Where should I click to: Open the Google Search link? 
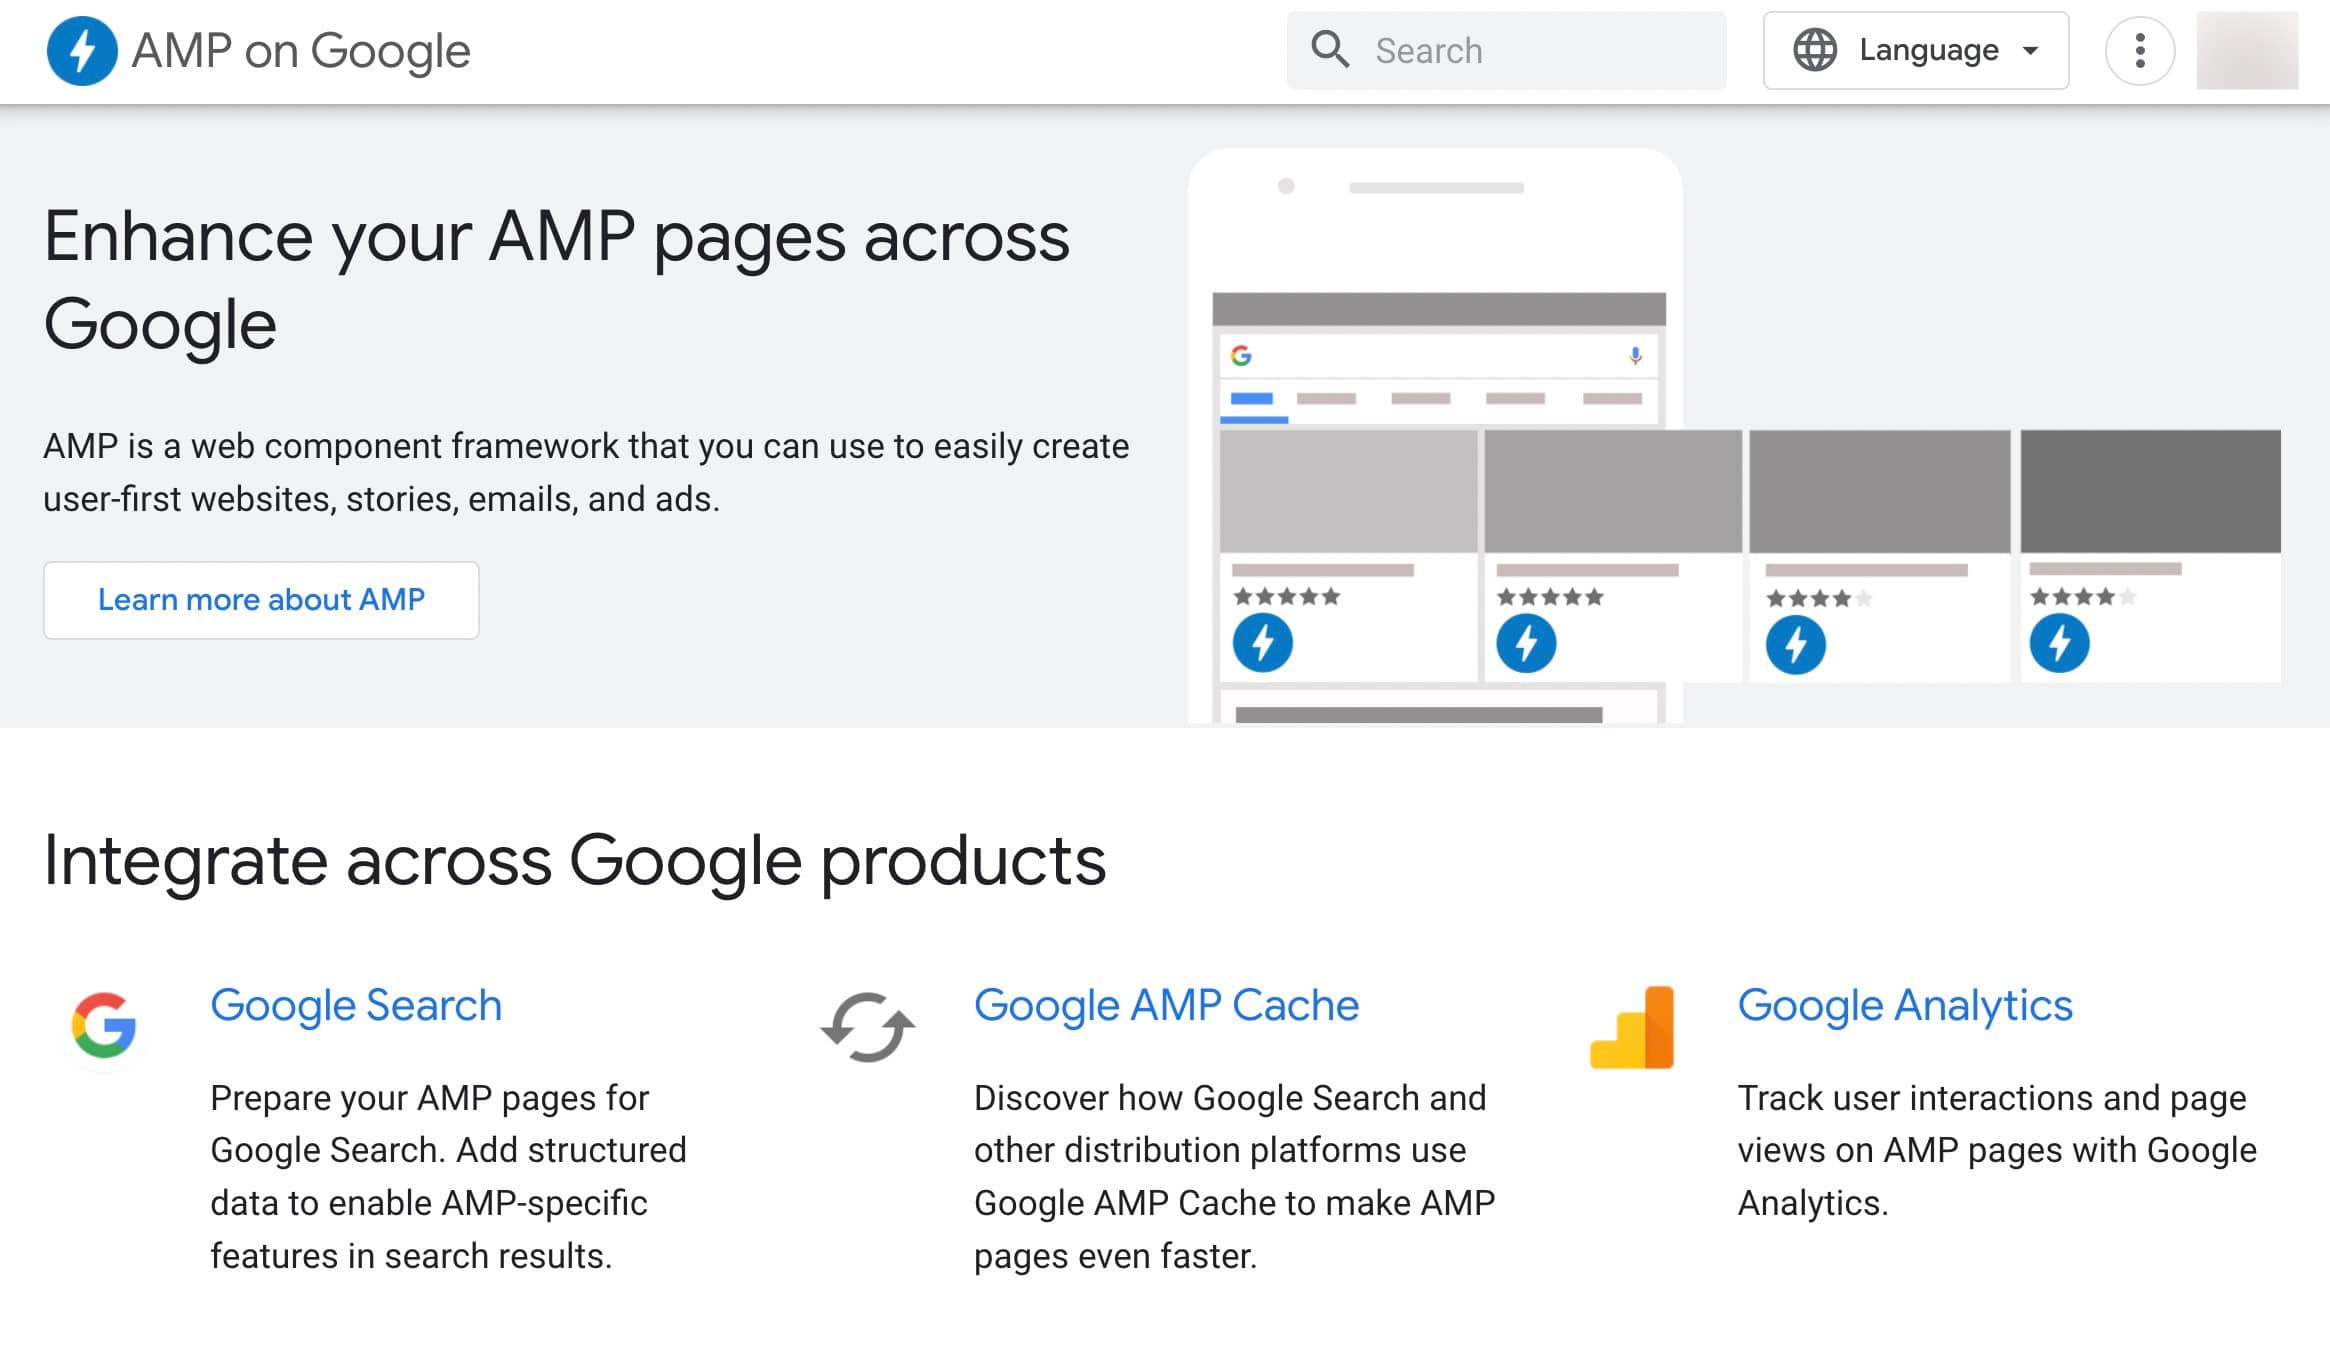click(356, 1005)
